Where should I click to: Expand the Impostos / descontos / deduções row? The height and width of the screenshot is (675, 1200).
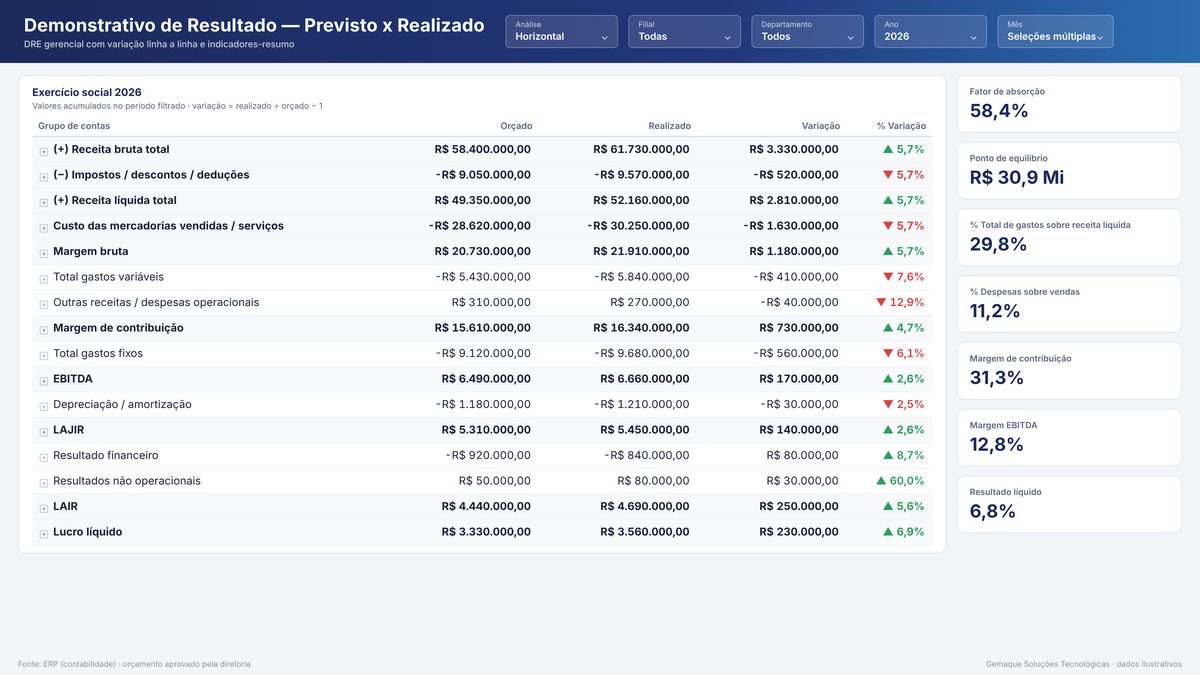(x=44, y=177)
